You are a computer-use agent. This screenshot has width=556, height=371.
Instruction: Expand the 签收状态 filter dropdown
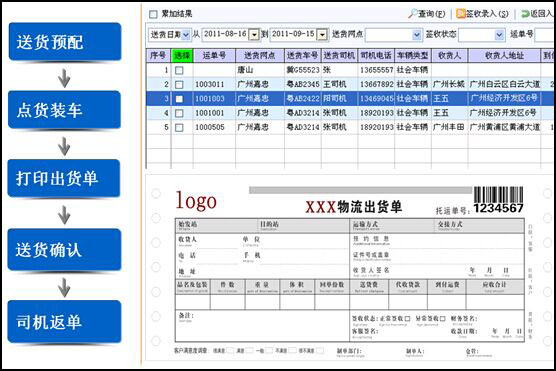[x=499, y=35]
